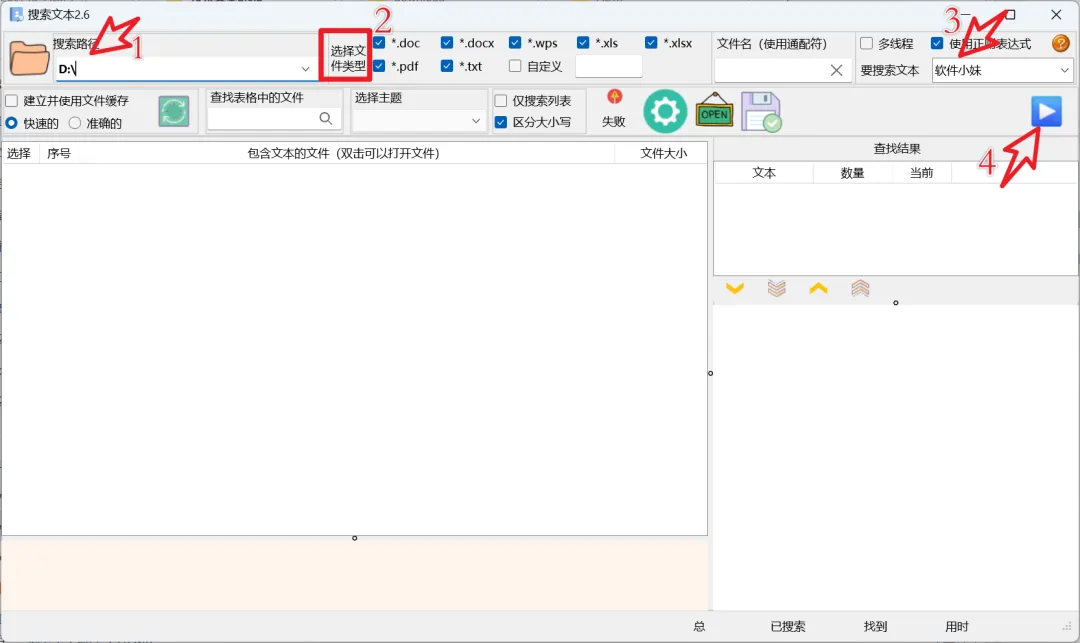Enable the 自定义 custom type checkbox
This screenshot has width=1080, height=643.
point(515,66)
